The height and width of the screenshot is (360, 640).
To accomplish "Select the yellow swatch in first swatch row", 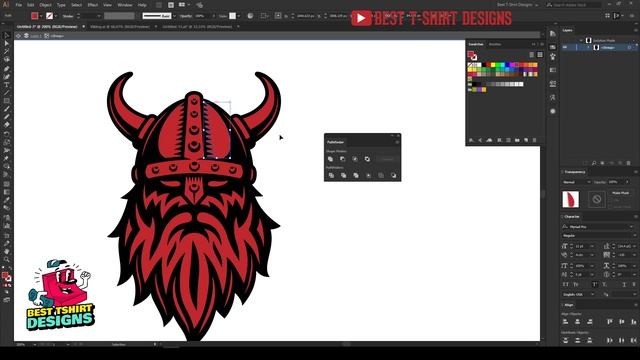I will [493, 64].
